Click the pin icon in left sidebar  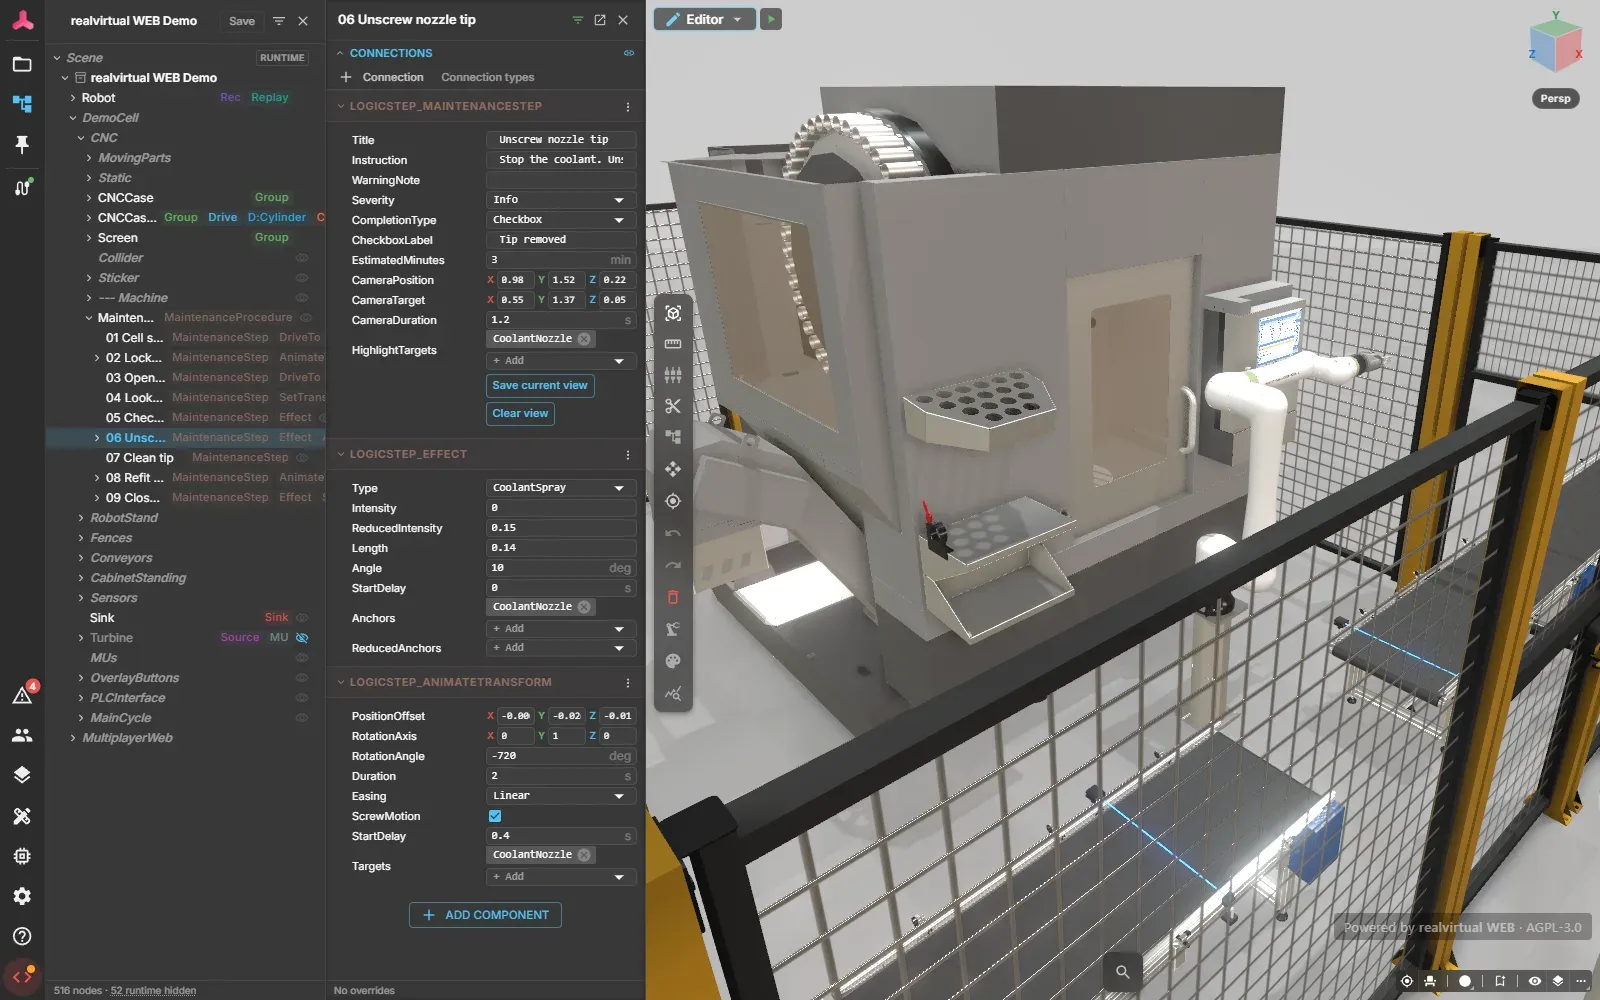click(x=22, y=145)
